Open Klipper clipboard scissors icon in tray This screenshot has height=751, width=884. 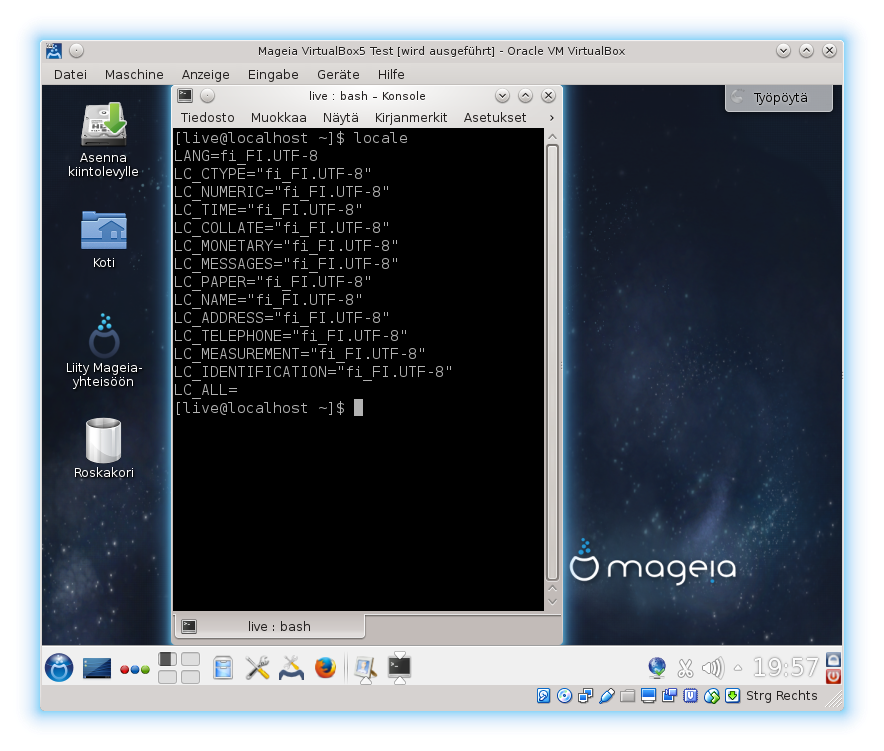point(685,668)
